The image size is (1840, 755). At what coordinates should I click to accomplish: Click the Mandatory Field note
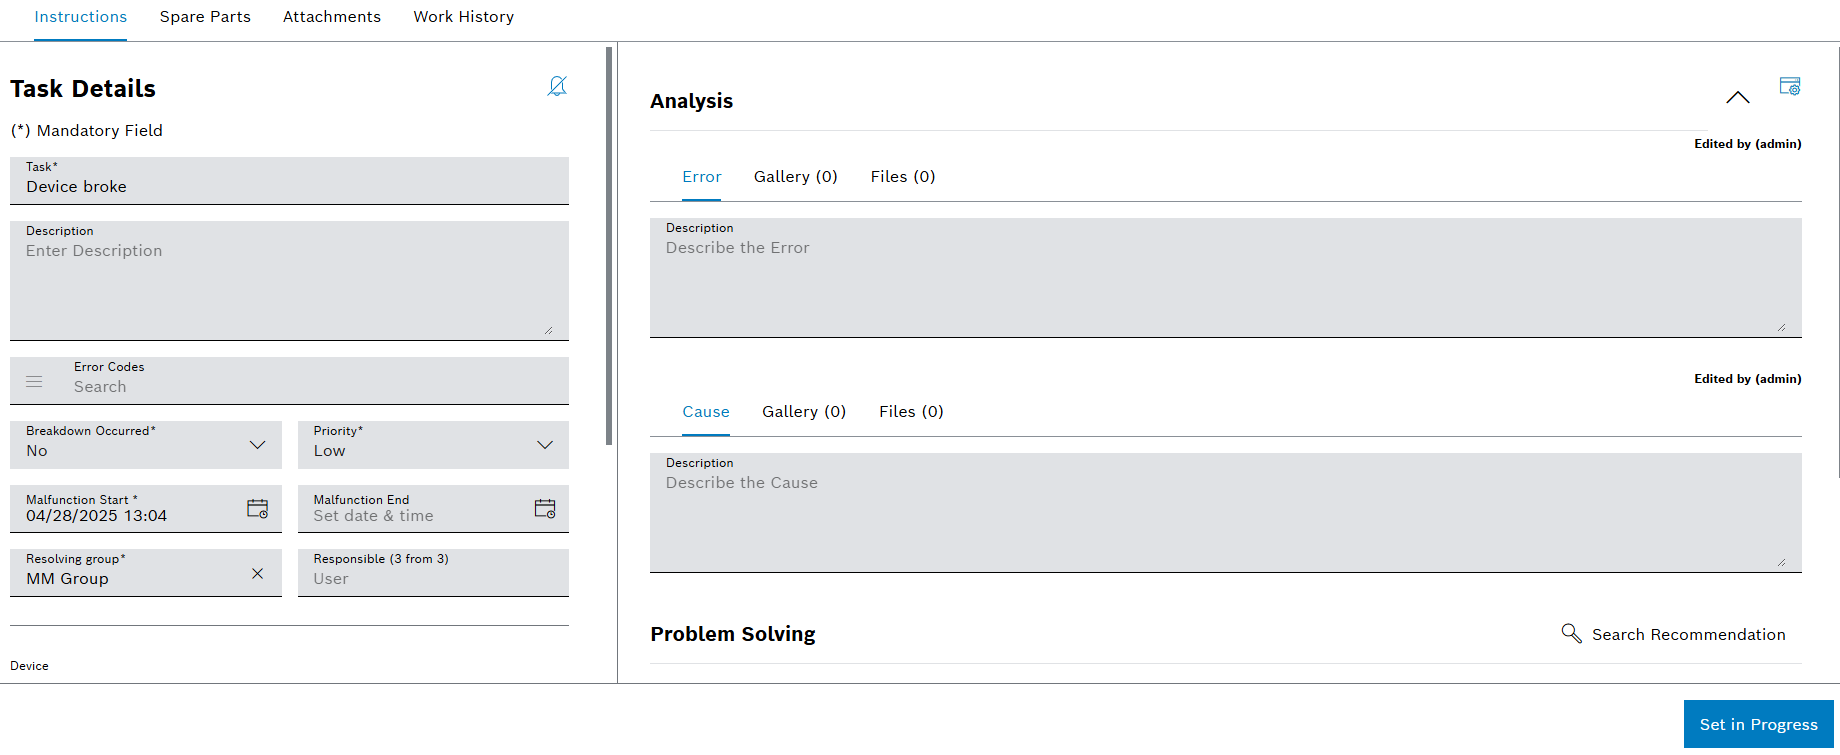86,131
